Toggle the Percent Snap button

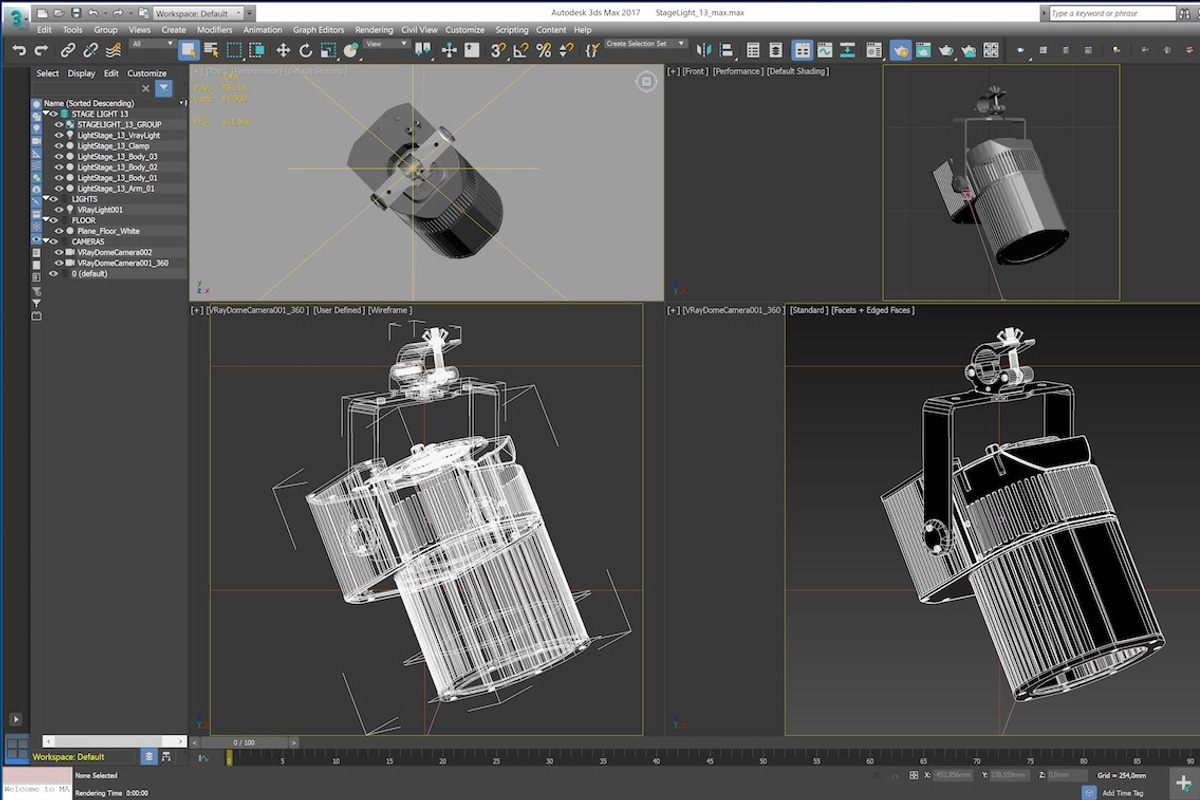pyautogui.click(x=544, y=50)
